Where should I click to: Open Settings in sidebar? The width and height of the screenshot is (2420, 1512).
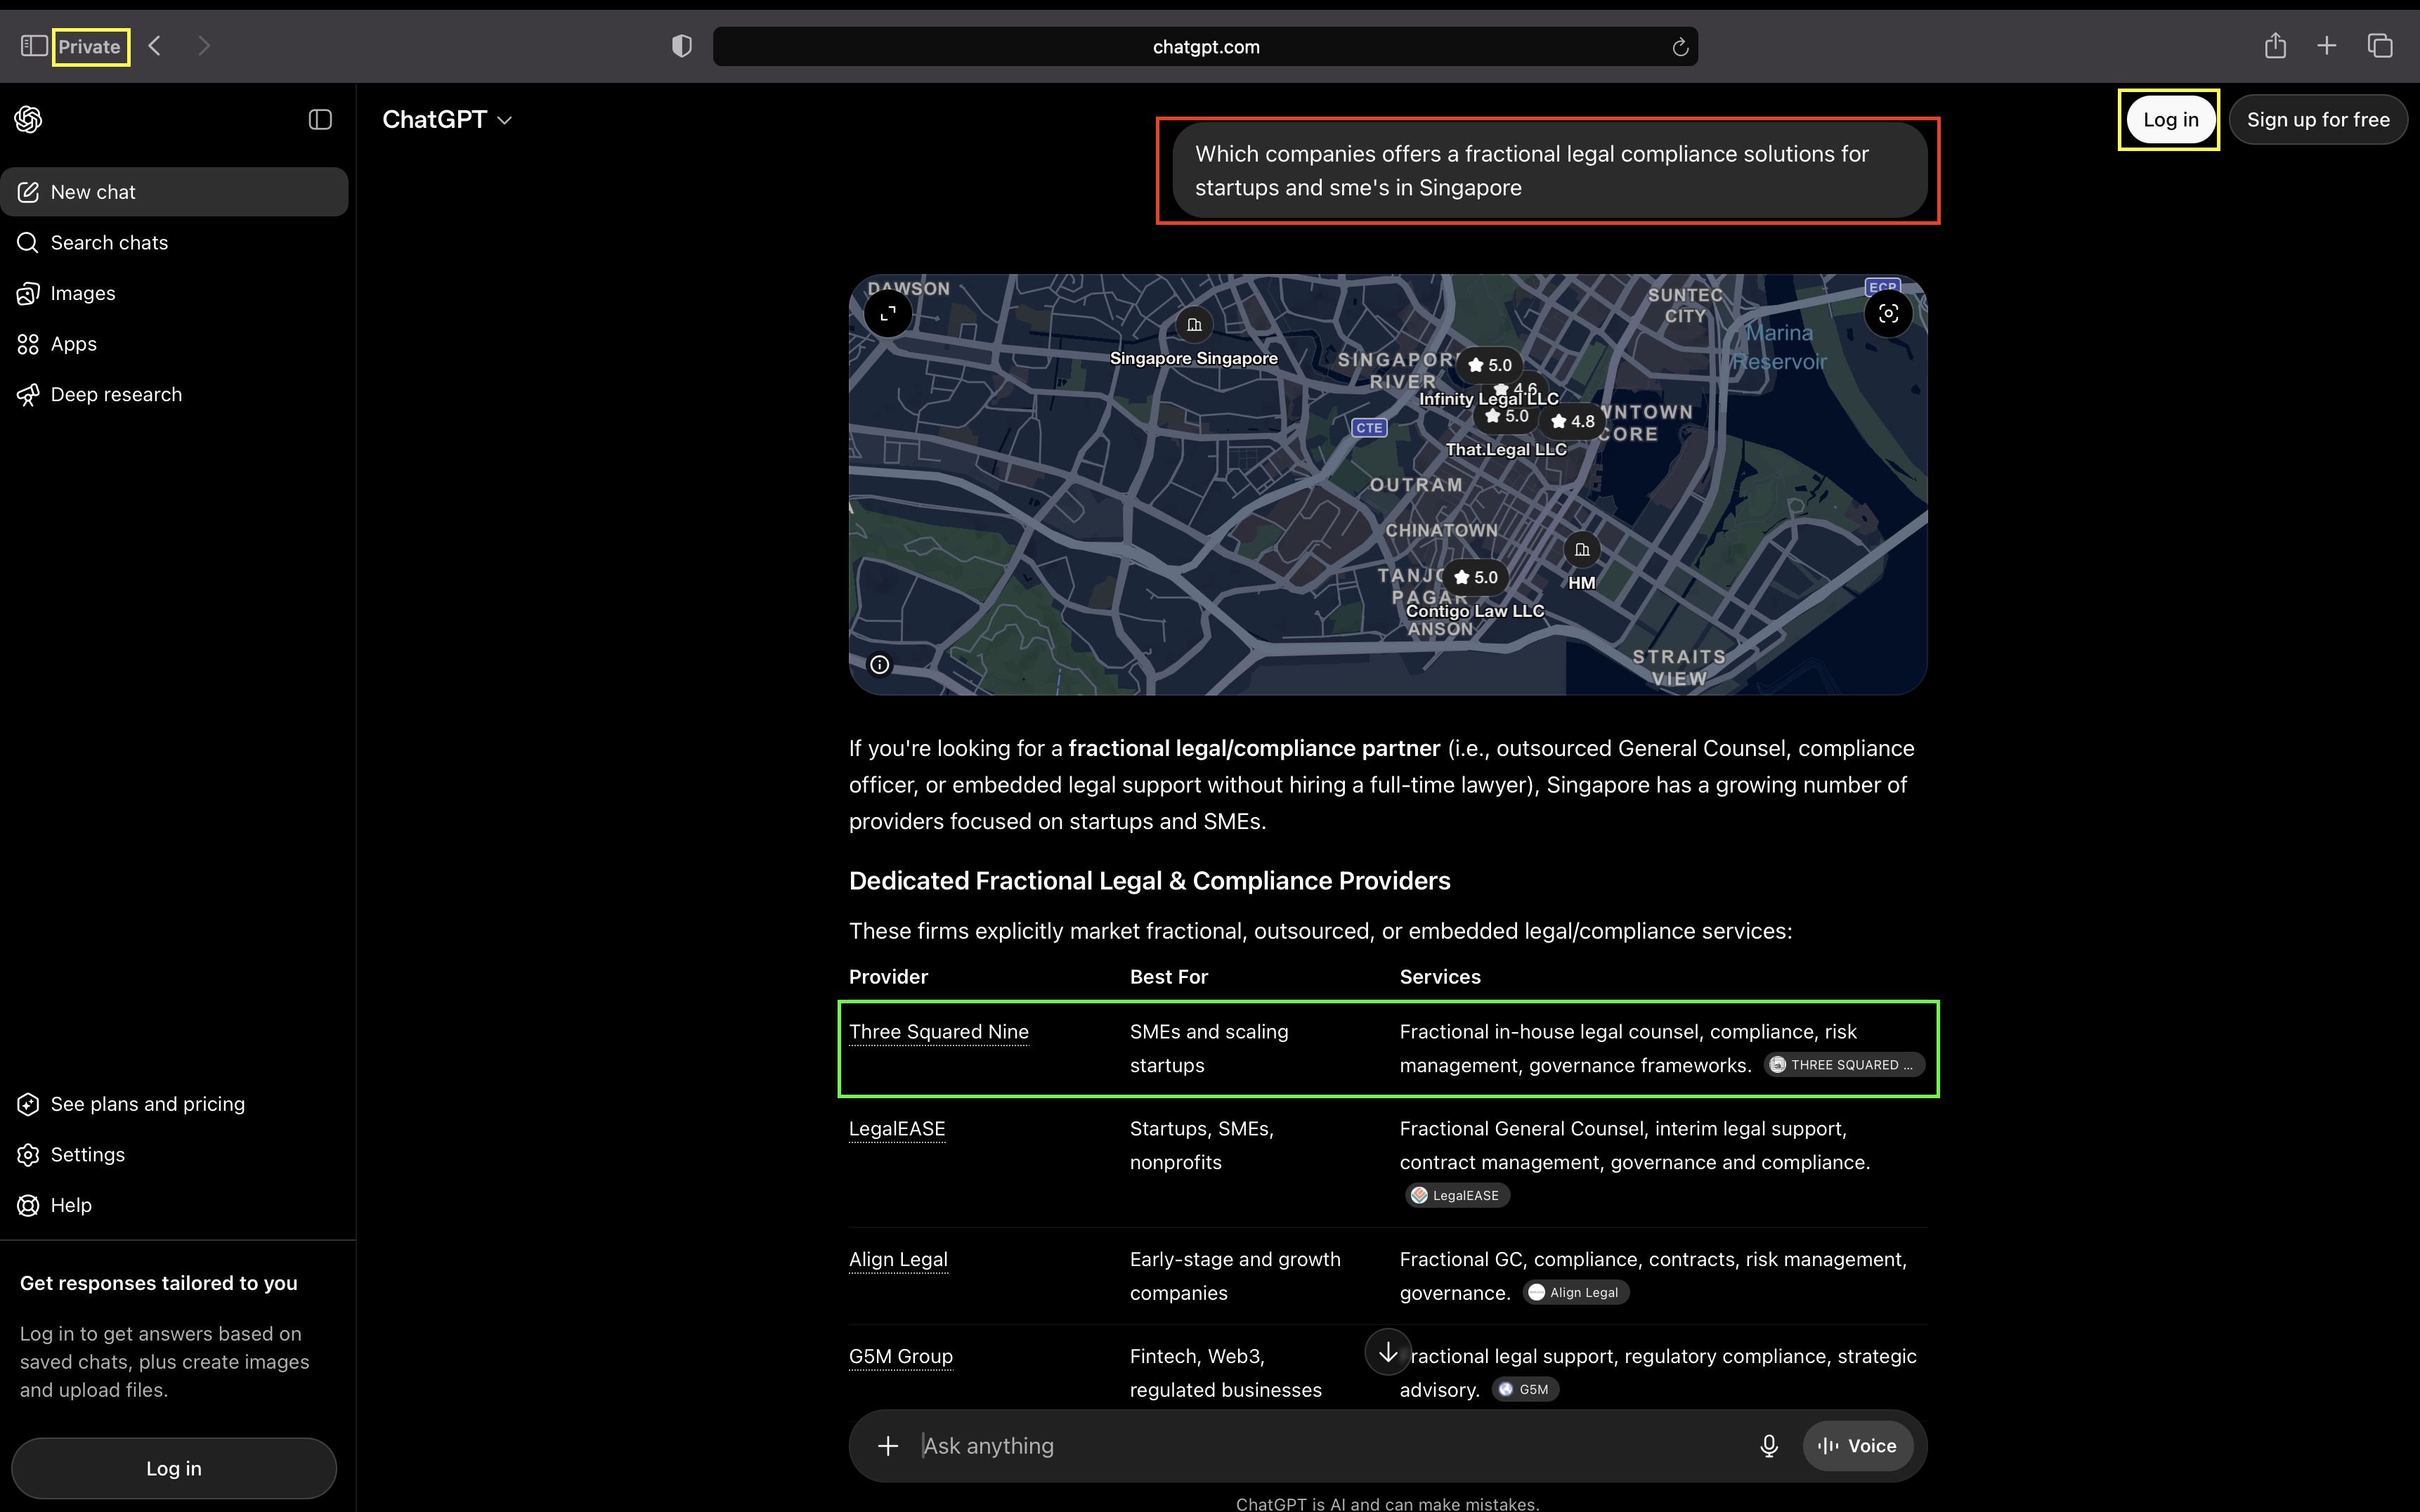click(174, 1155)
